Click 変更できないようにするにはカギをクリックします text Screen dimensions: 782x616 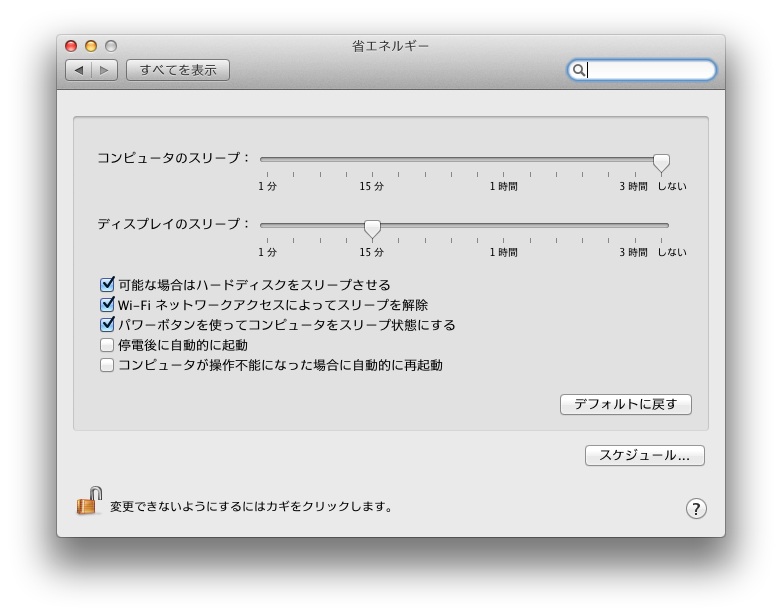pyautogui.click(x=251, y=507)
